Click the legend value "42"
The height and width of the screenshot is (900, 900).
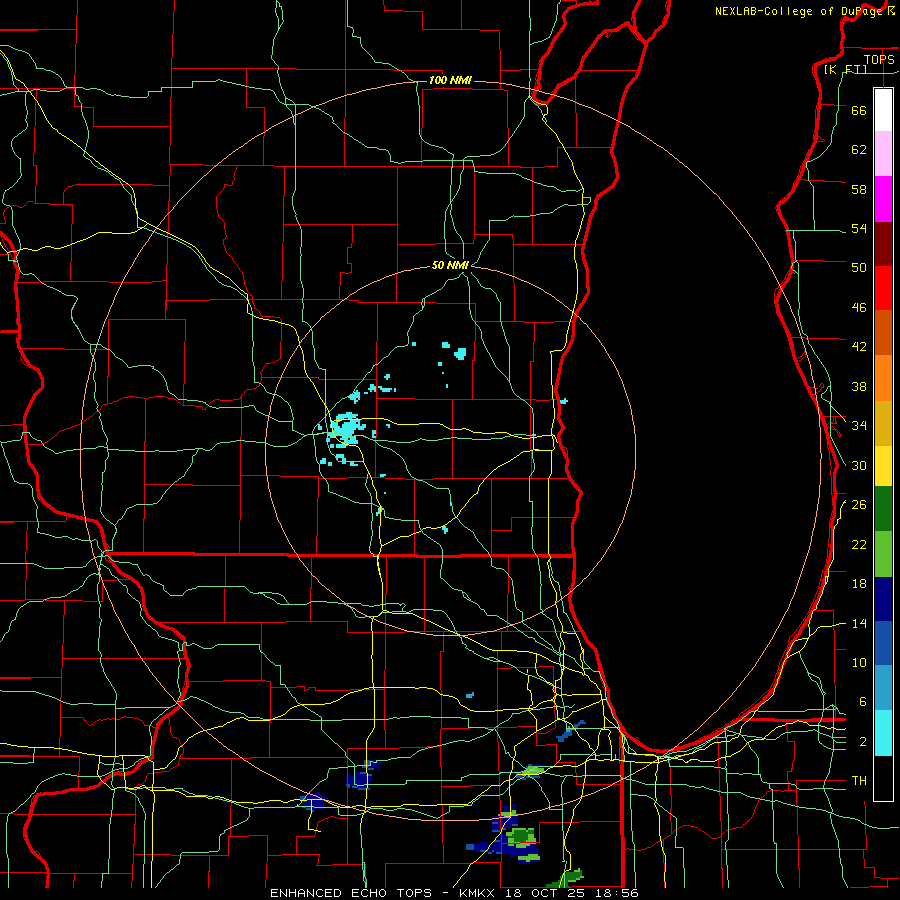coord(859,347)
